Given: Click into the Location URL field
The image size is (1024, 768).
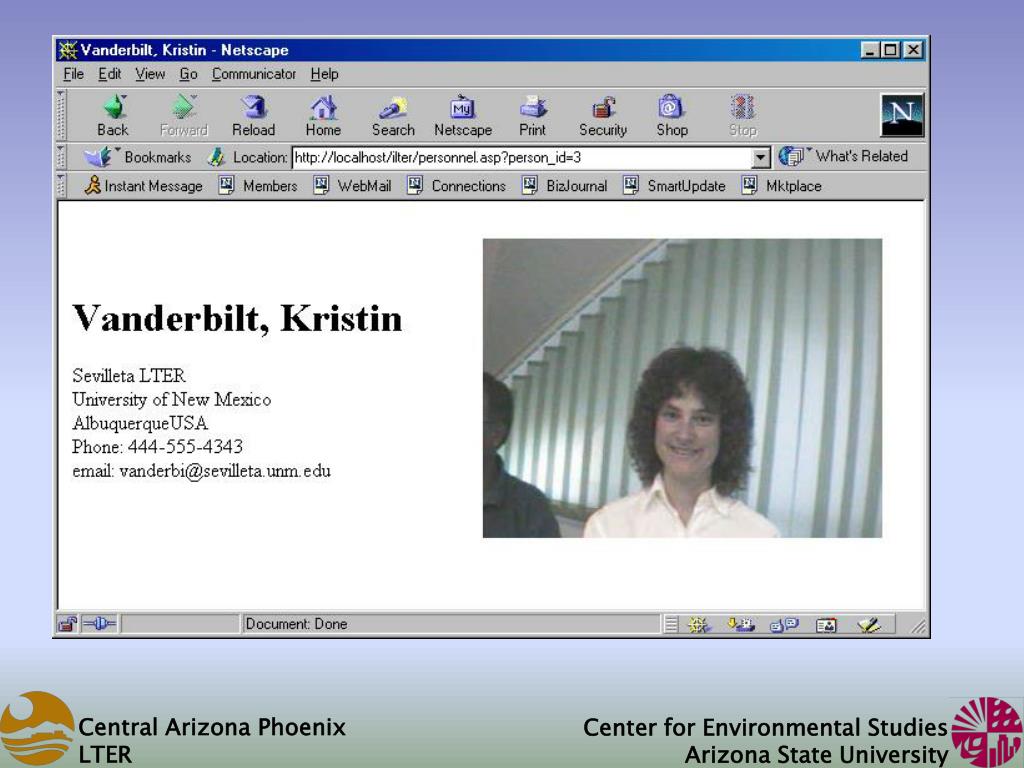Looking at the screenshot, I should point(521,157).
